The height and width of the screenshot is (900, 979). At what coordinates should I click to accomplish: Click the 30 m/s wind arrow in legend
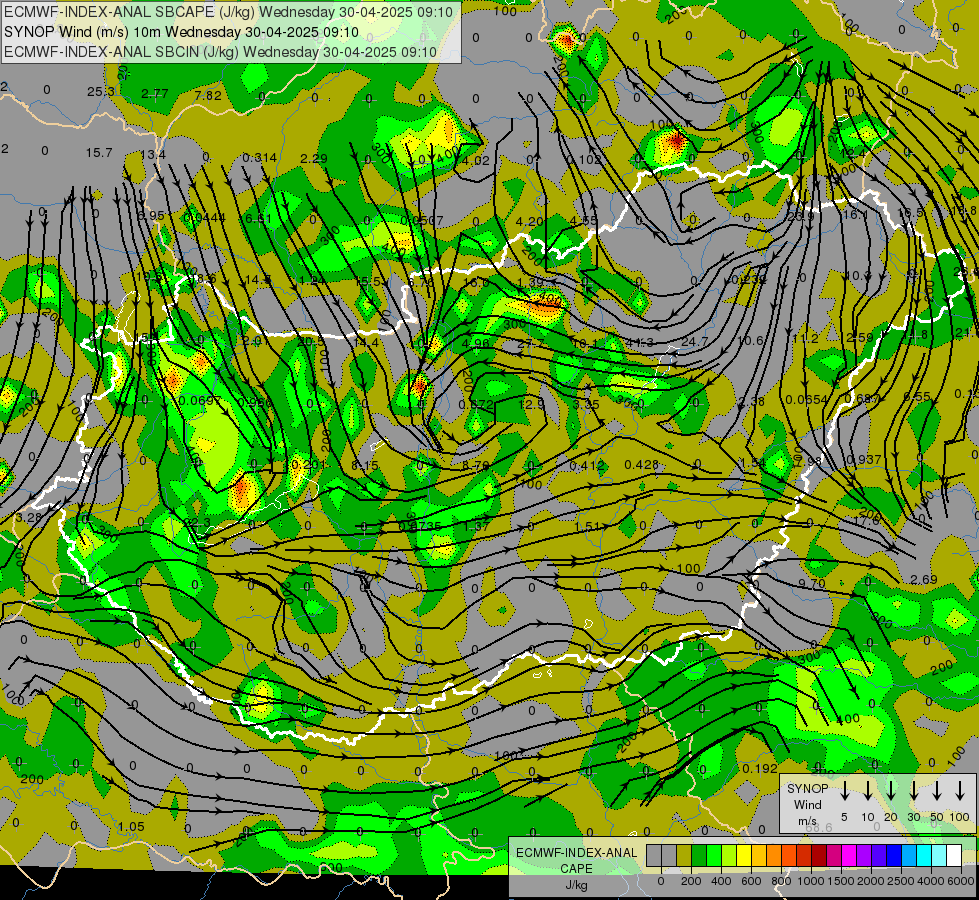pos(913,791)
